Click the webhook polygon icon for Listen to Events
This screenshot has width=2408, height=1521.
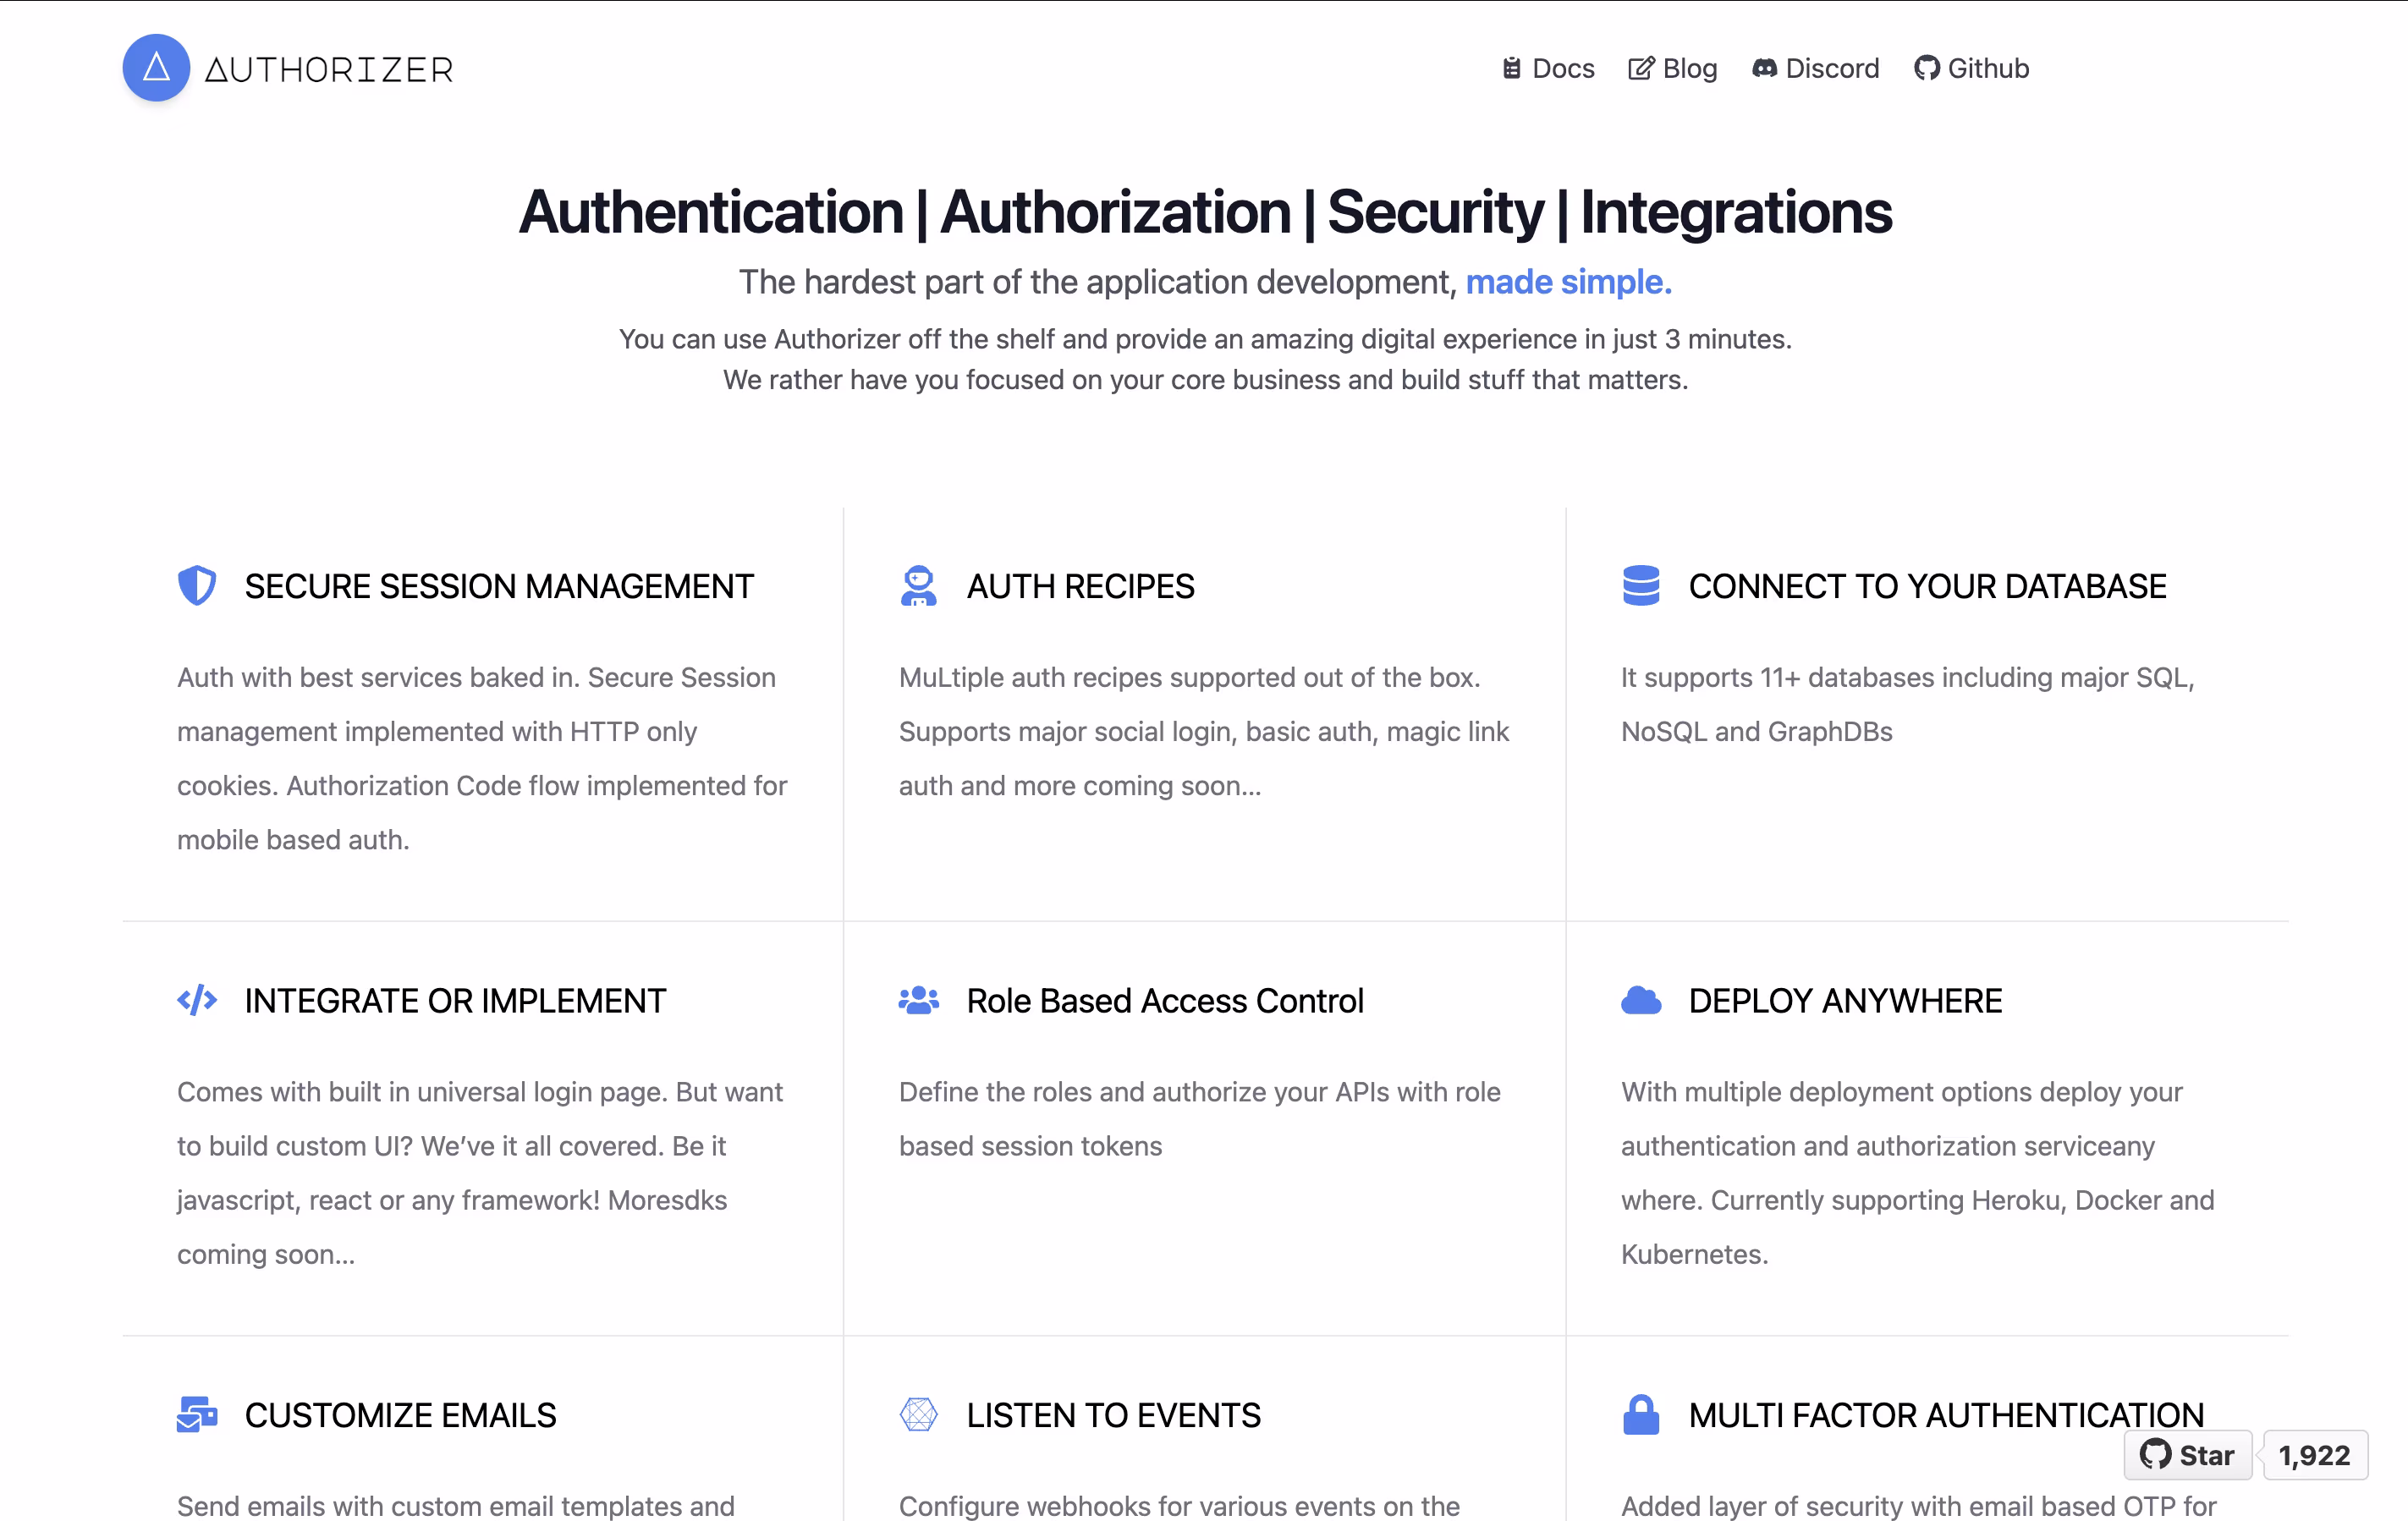918,1414
